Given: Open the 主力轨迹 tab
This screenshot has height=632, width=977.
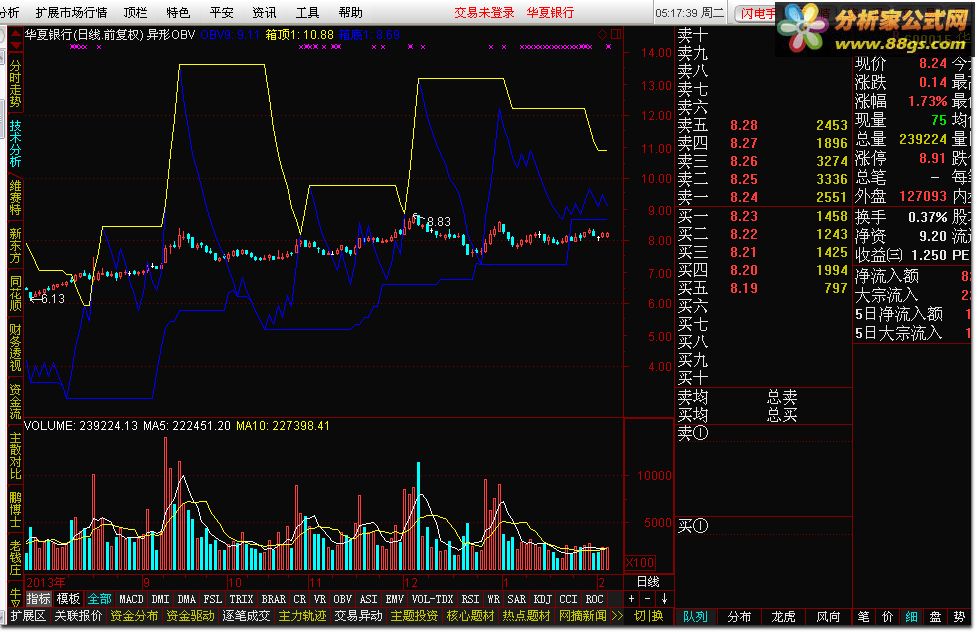Looking at the screenshot, I should pos(302,616).
